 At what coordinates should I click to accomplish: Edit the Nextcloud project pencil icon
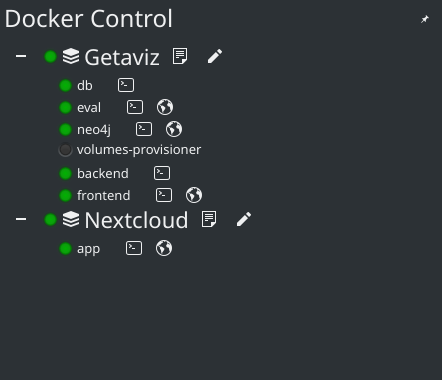pyautogui.click(x=244, y=219)
